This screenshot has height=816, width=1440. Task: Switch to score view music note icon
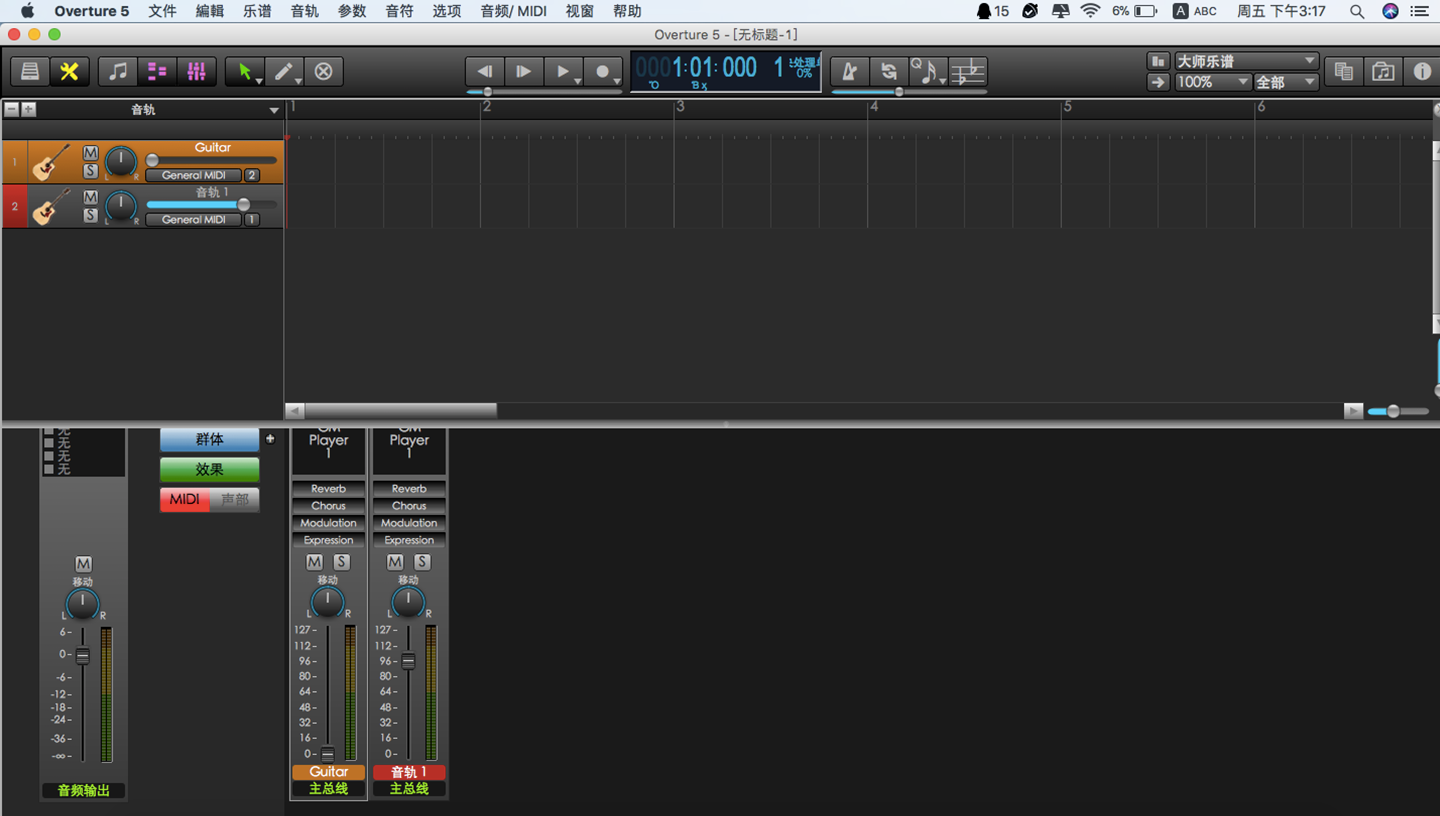point(118,71)
